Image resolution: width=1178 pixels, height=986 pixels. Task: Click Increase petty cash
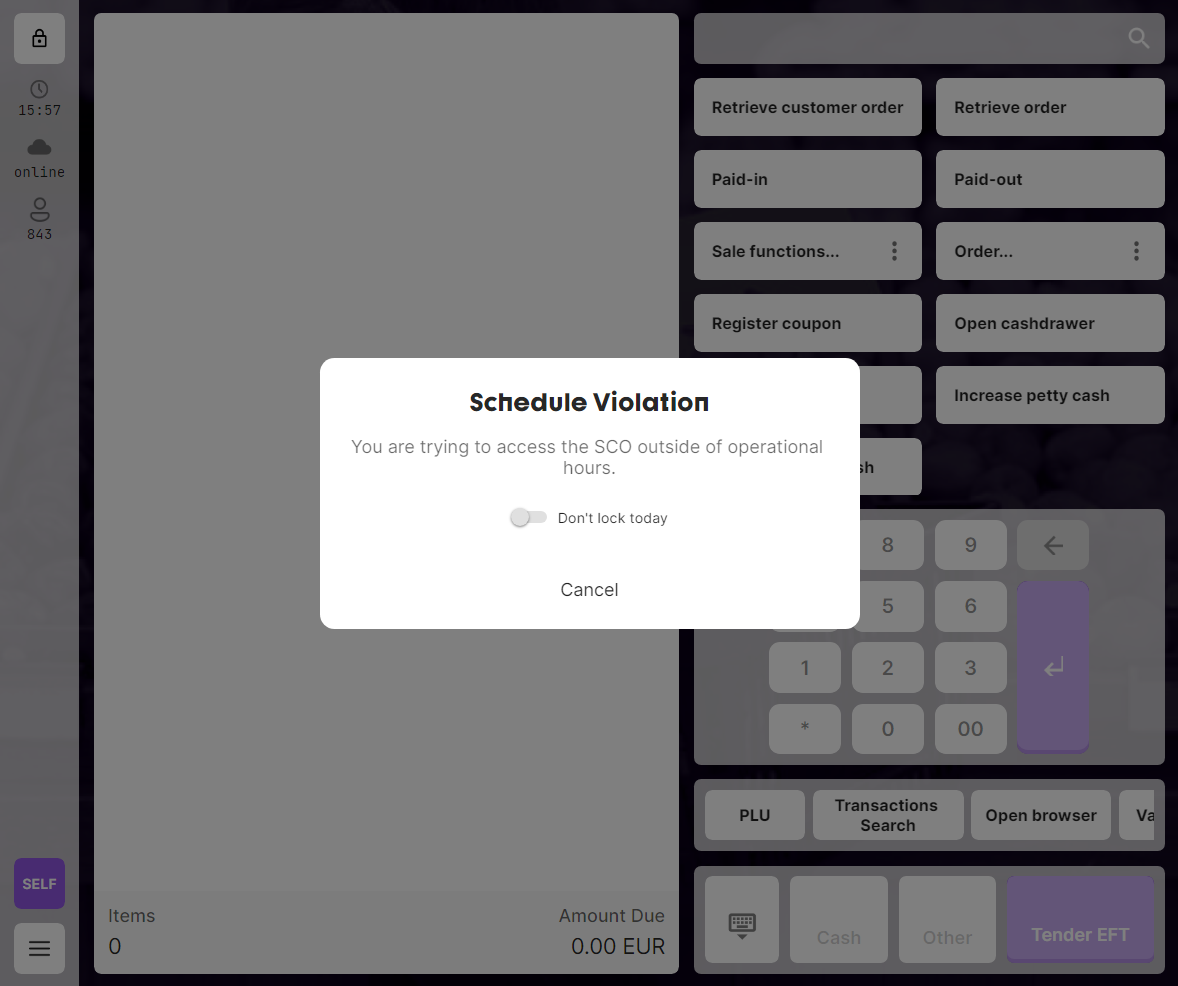(1050, 395)
